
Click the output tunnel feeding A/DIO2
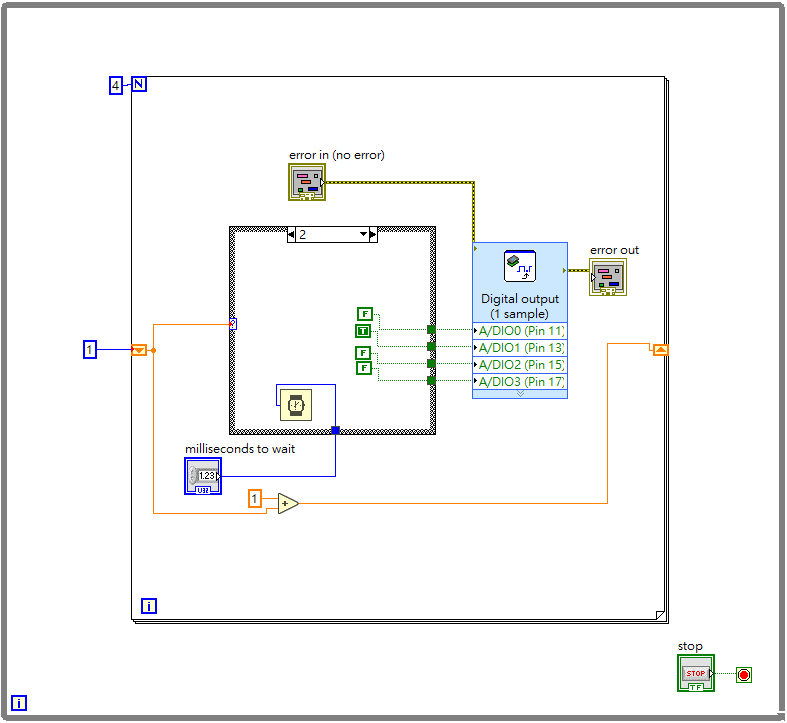[431, 364]
